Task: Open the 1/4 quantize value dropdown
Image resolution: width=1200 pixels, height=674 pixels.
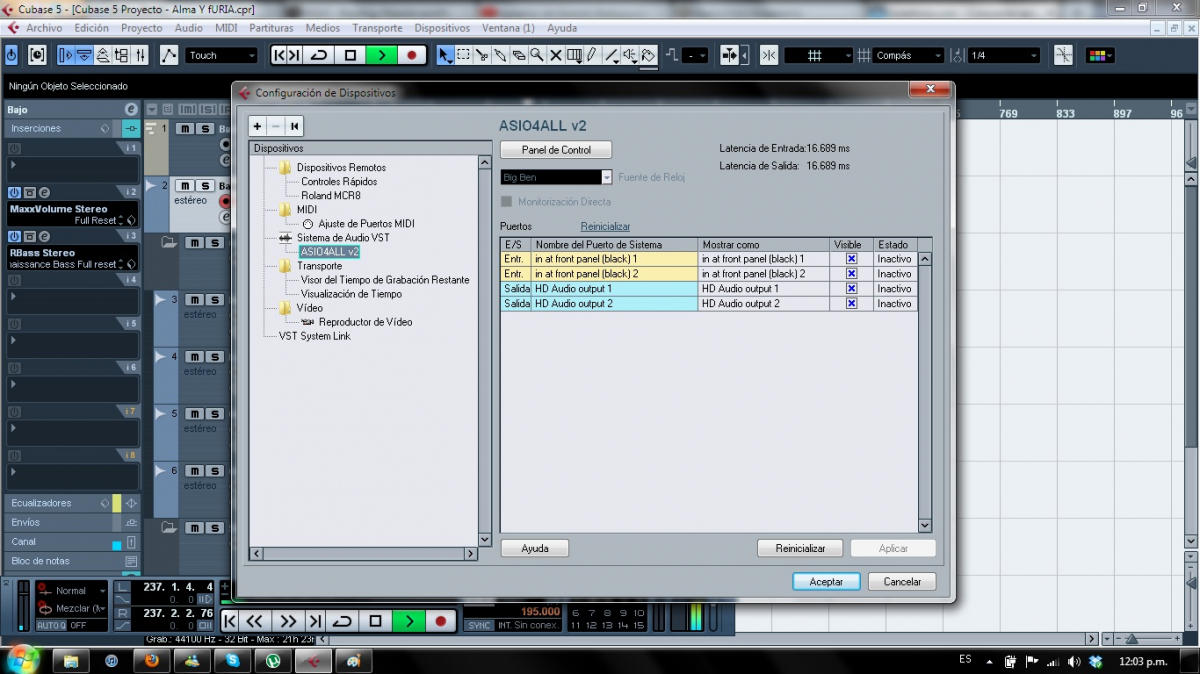Action: (1006, 55)
